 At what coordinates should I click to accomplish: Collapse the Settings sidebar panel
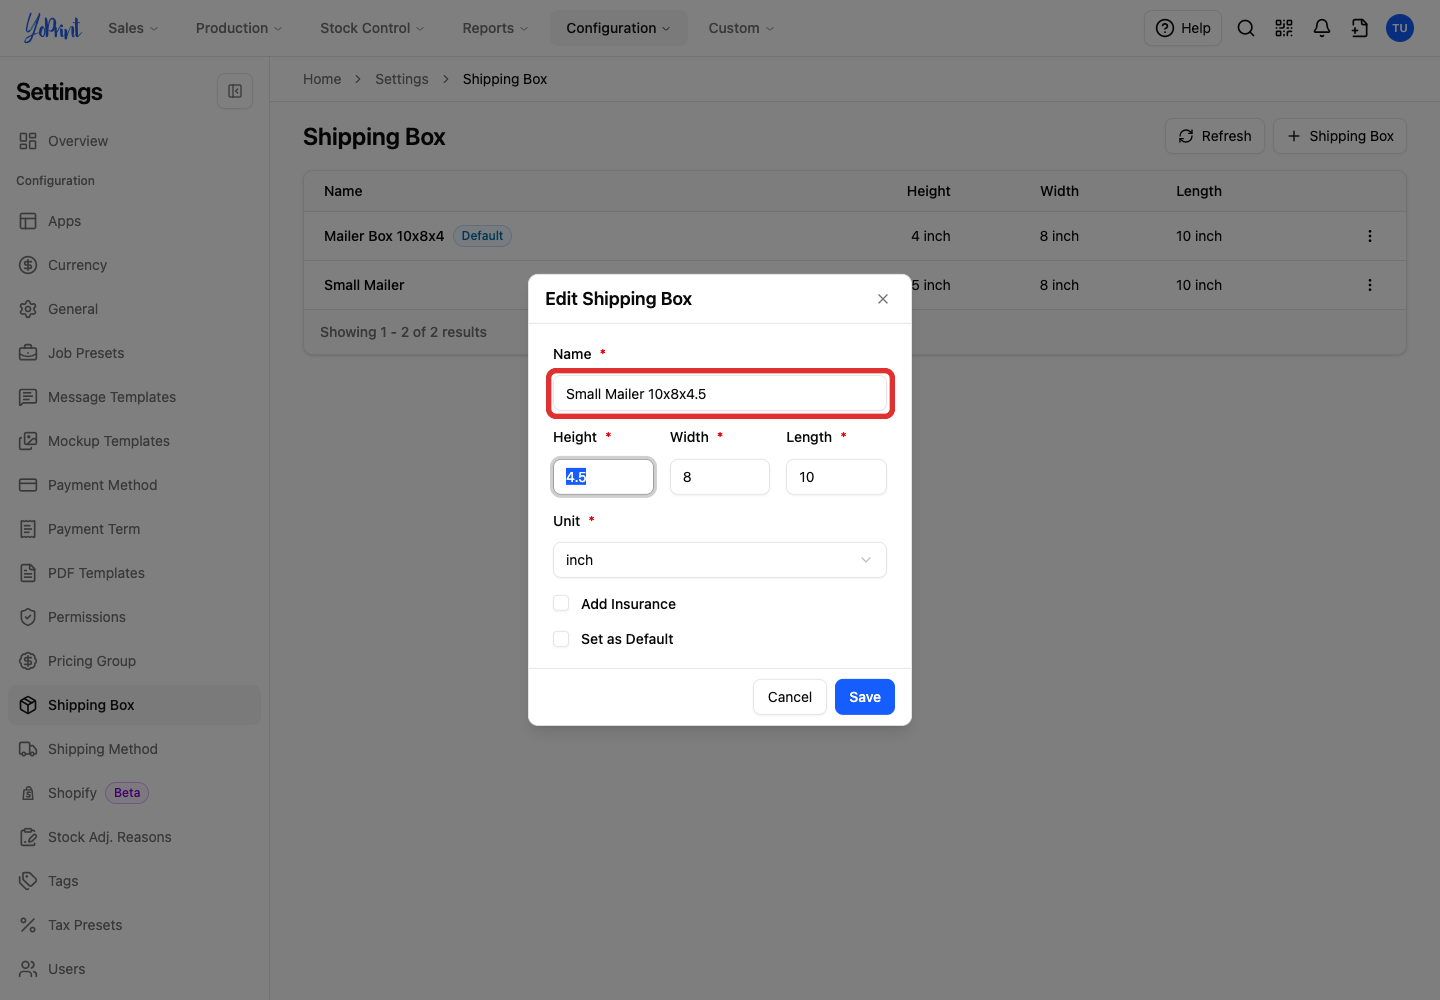(235, 91)
